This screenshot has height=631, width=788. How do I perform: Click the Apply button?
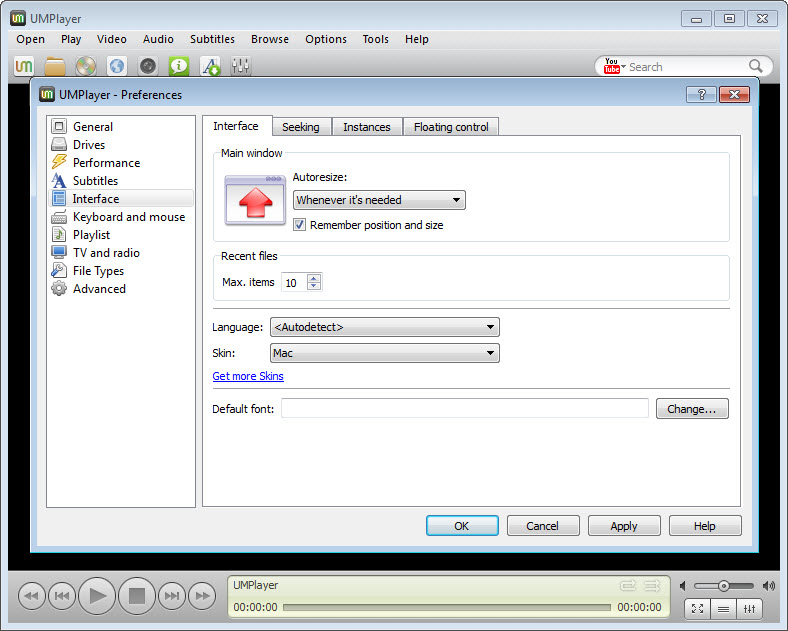624,525
